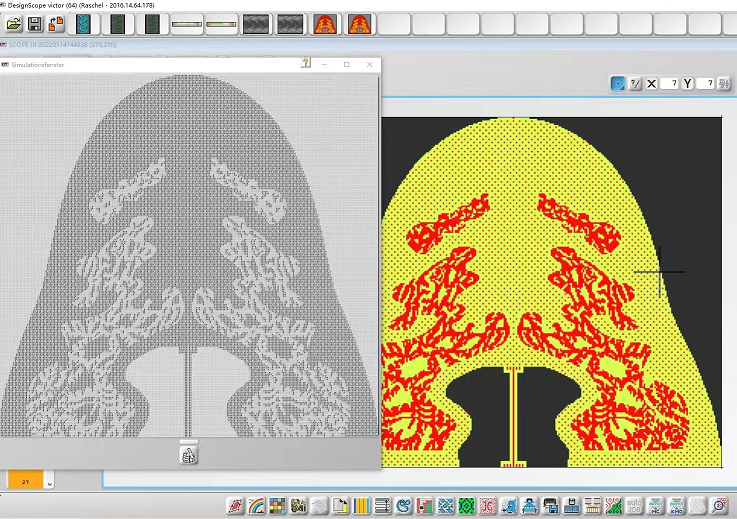Activate the blue point-mode button
The width and height of the screenshot is (737, 519).
pyautogui.click(x=617, y=84)
